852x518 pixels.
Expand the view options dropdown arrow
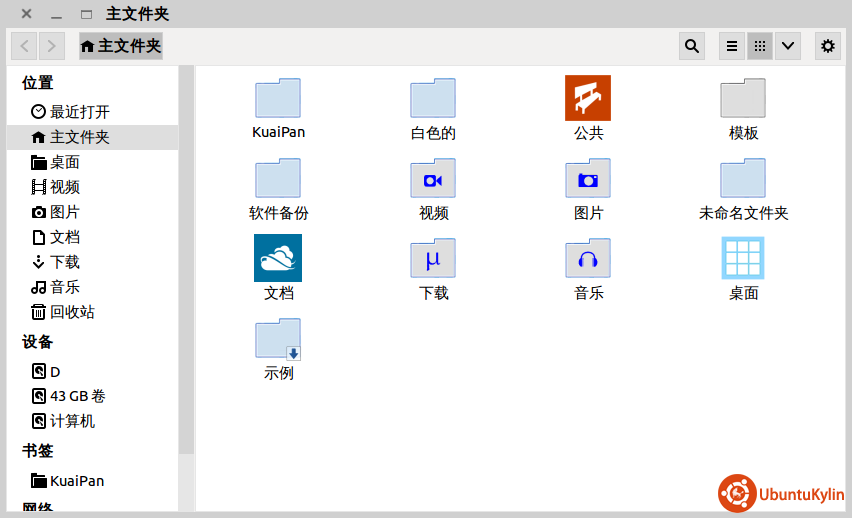pos(788,46)
